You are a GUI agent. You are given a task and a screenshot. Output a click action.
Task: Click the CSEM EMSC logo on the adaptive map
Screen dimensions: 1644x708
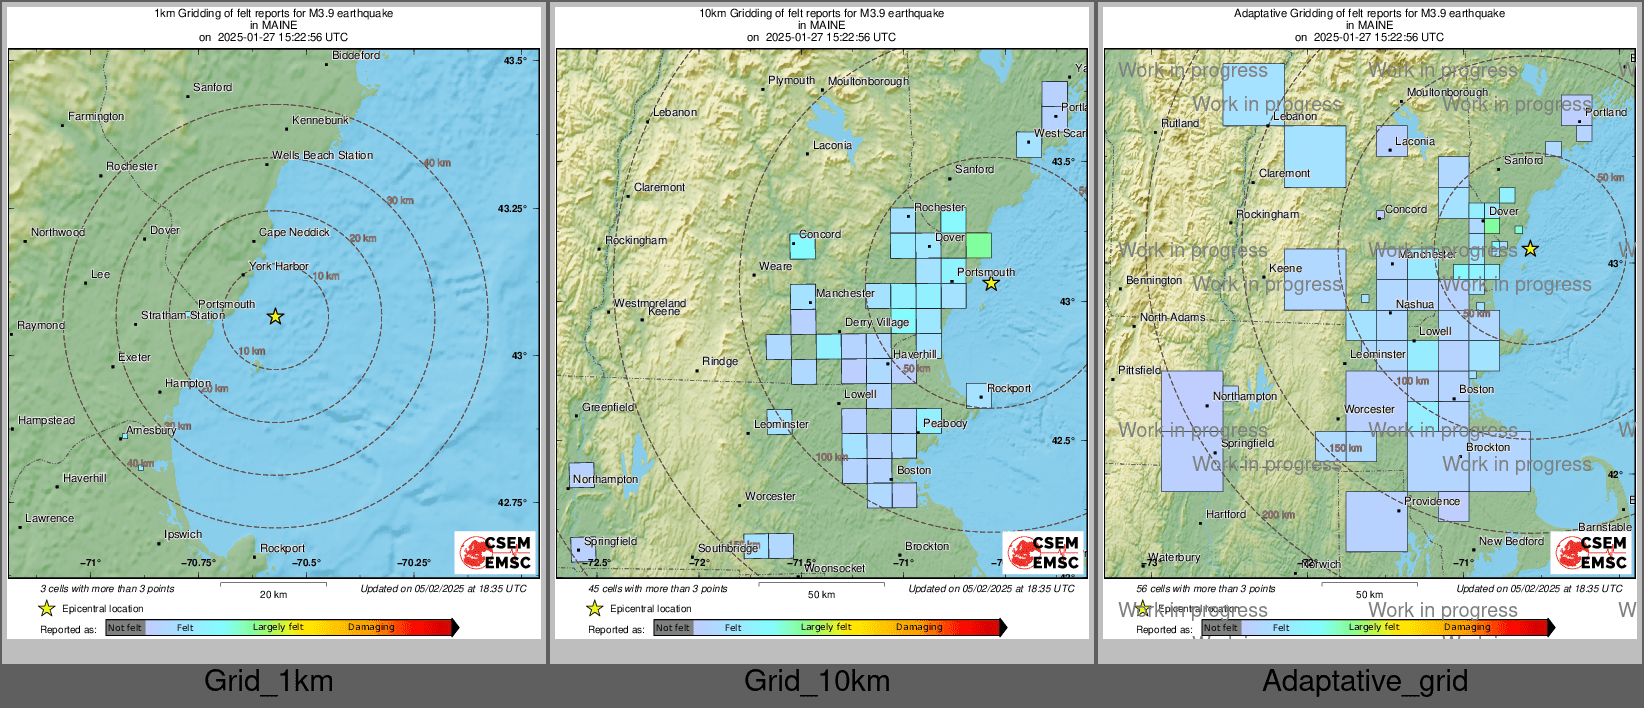tap(1591, 552)
